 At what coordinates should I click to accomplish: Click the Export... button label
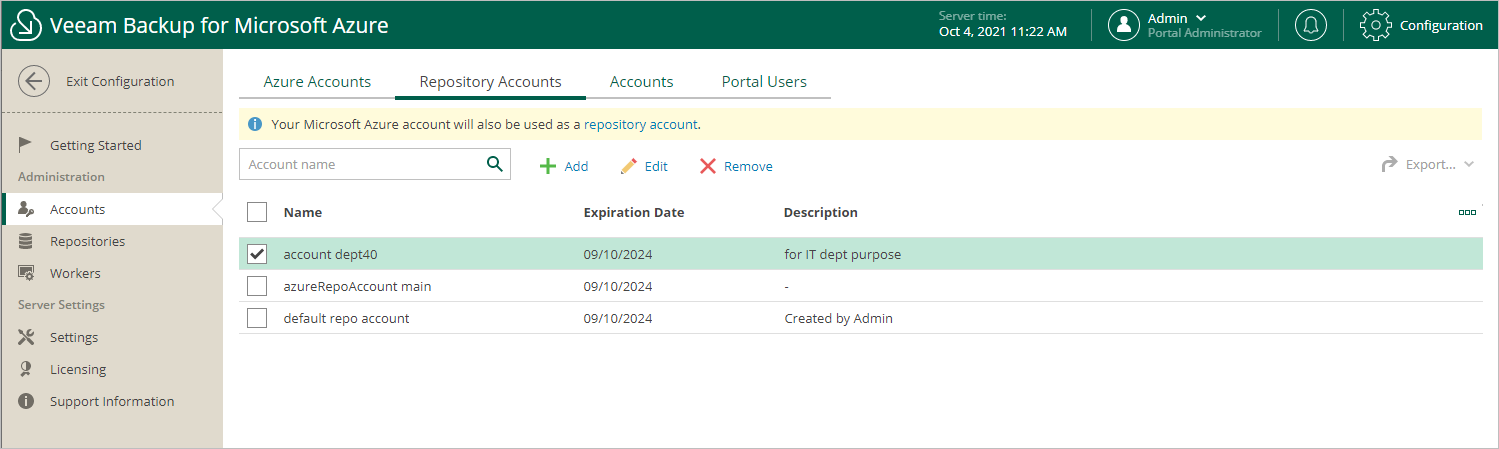click(x=1431, y=164)
